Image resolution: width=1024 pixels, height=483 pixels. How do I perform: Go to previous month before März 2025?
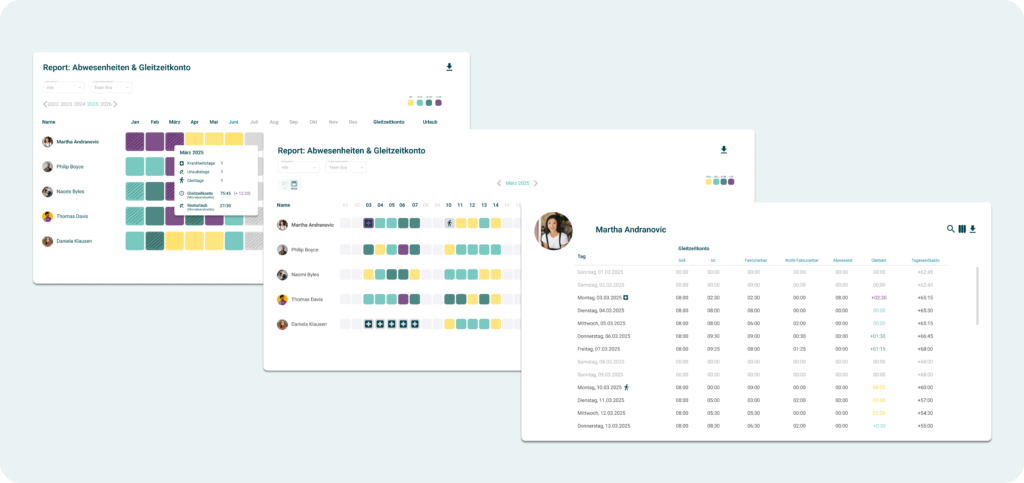point(499,183)
